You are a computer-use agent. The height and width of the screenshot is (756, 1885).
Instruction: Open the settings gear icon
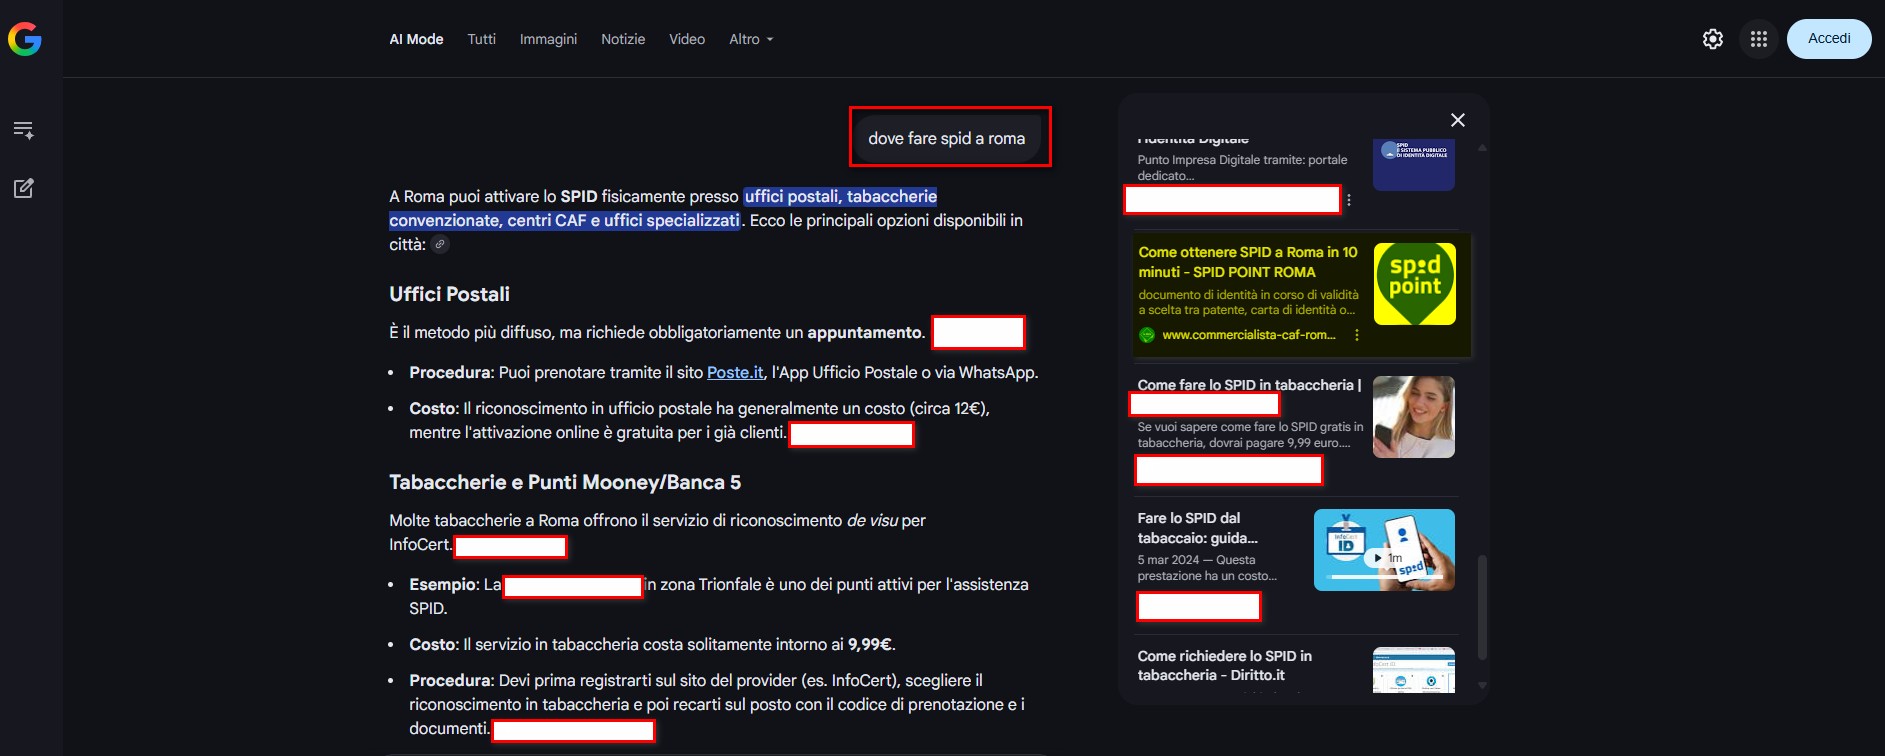1713,39
